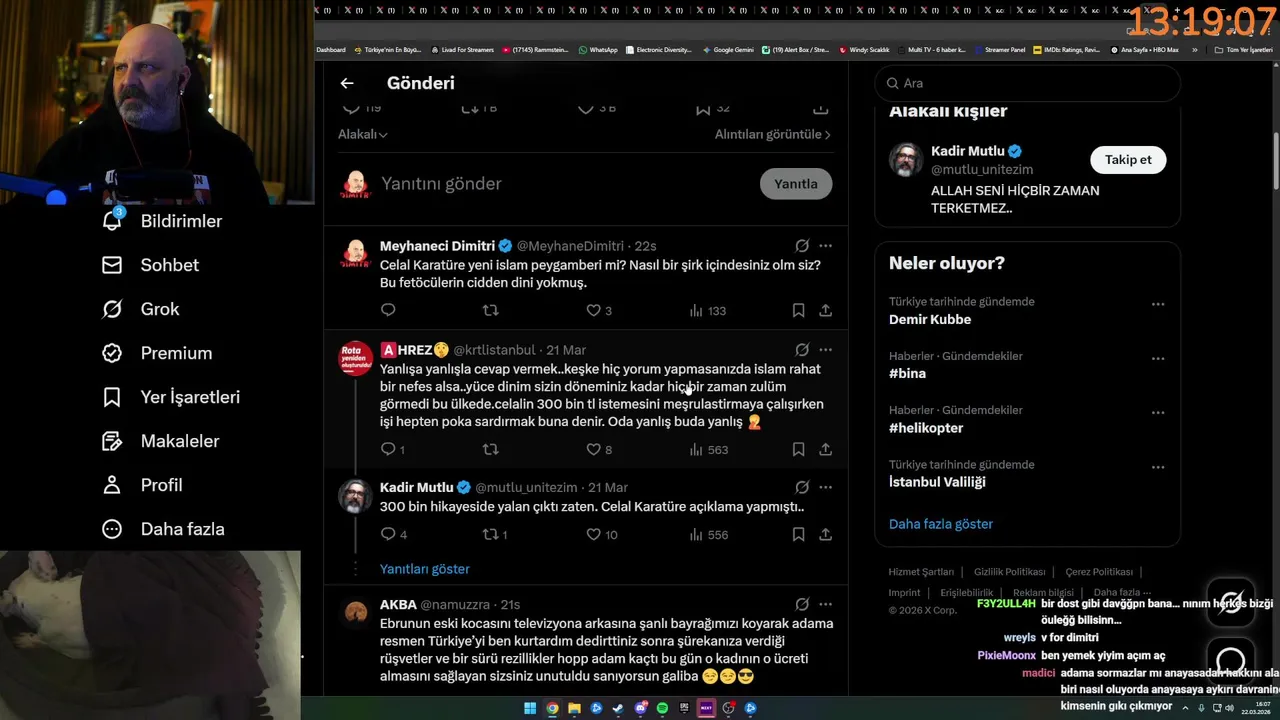Open Windows Start menu on the taskbar
The width and height of the screenshot is (1280, 720).
[530, 708]
